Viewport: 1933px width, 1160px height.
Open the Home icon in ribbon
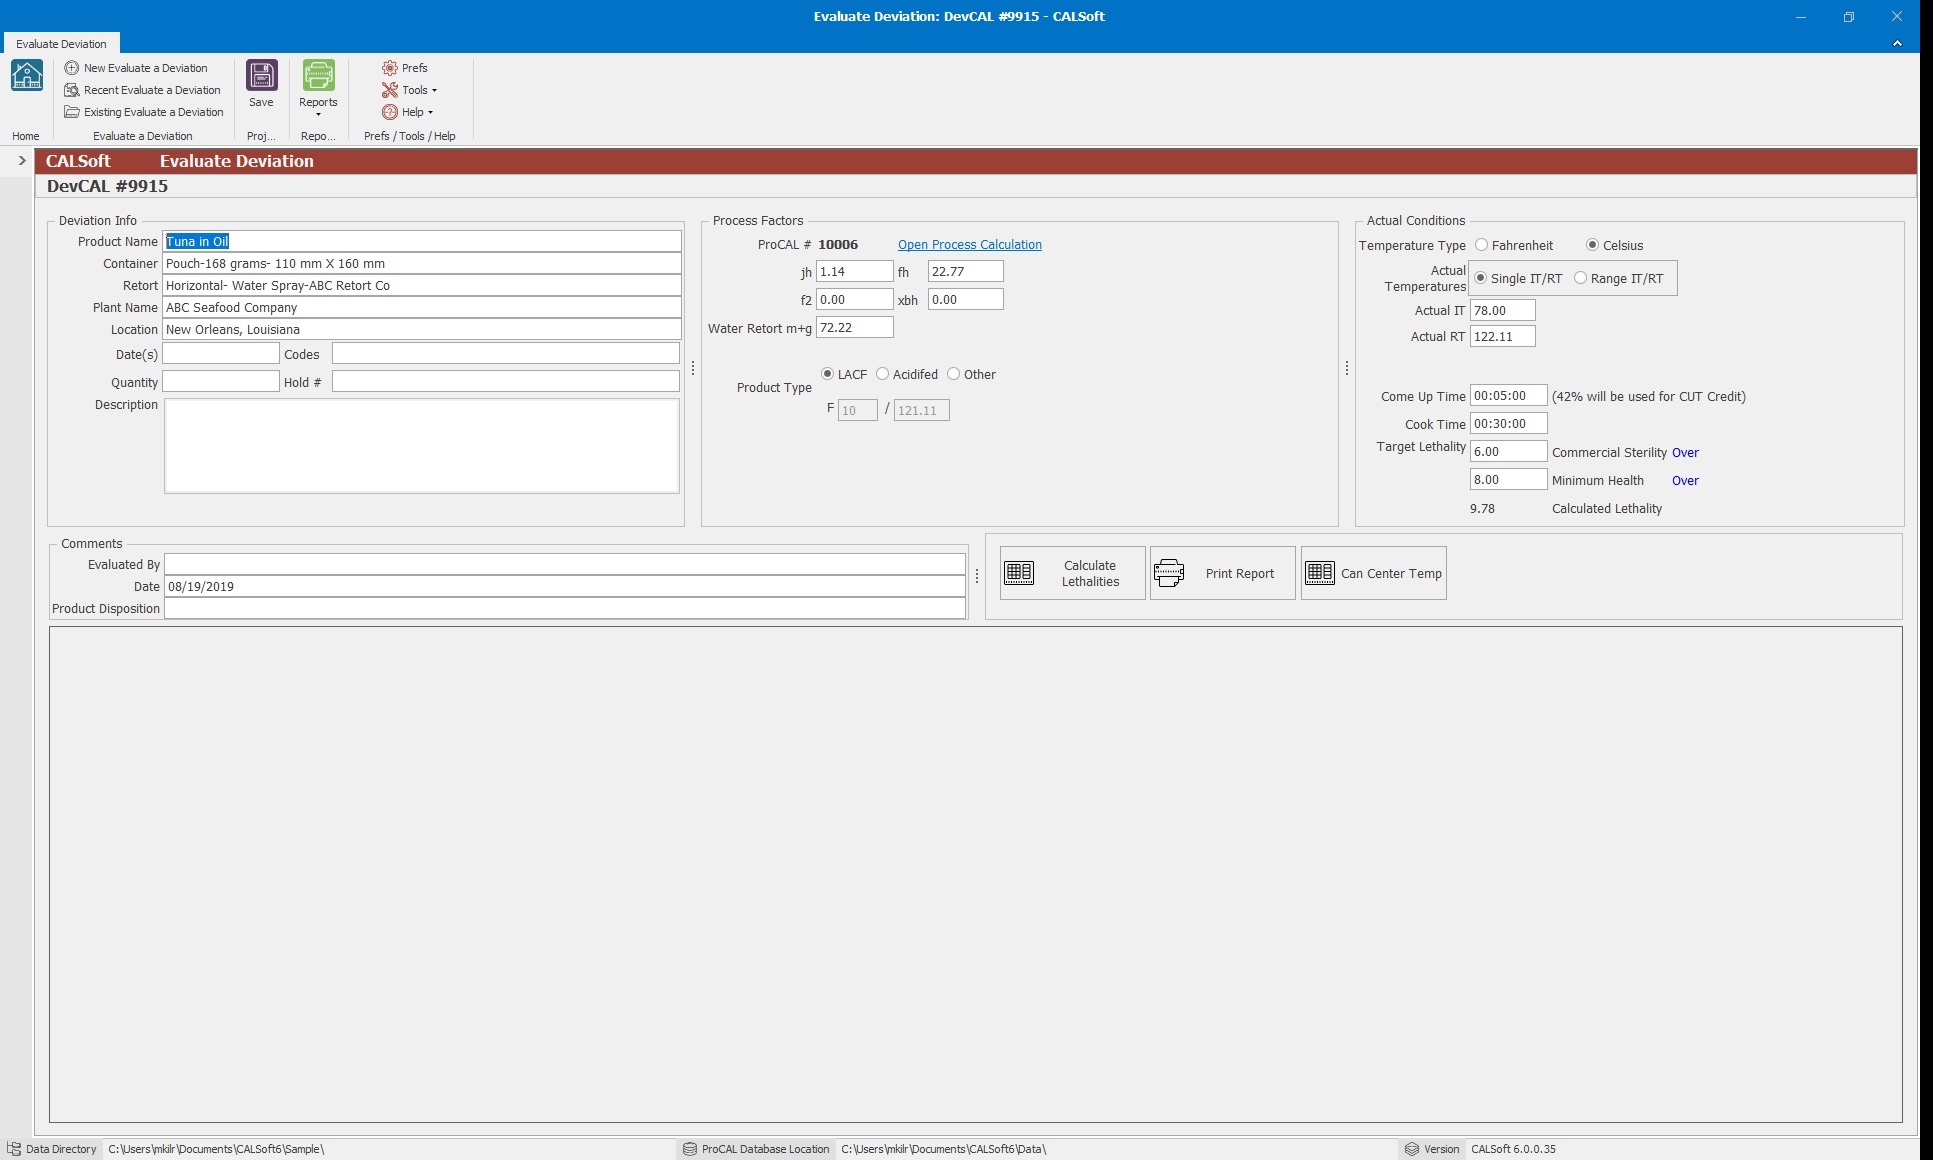[x=27, y=76]
